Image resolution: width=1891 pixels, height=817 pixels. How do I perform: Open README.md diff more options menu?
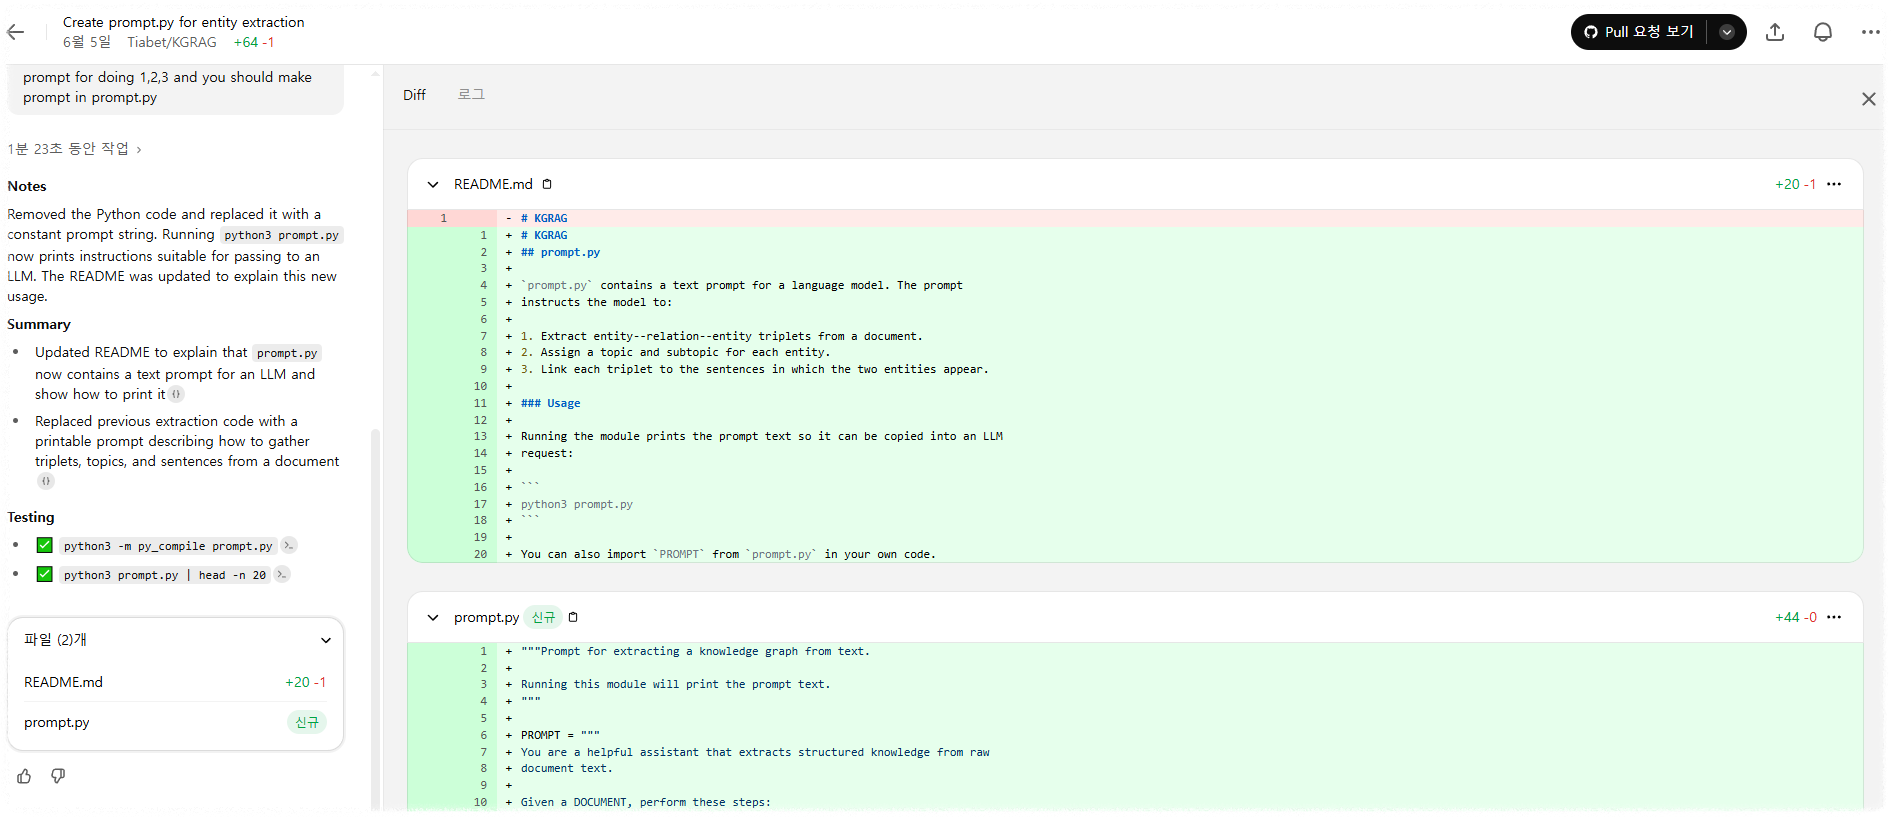[1834, 184]
